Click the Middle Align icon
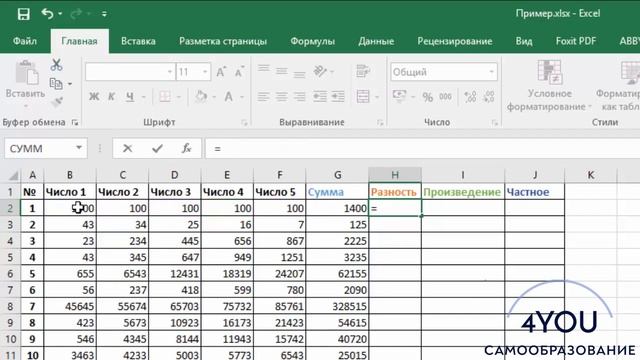Viewport: 640px width, 360px height. [x=282, y=71]
